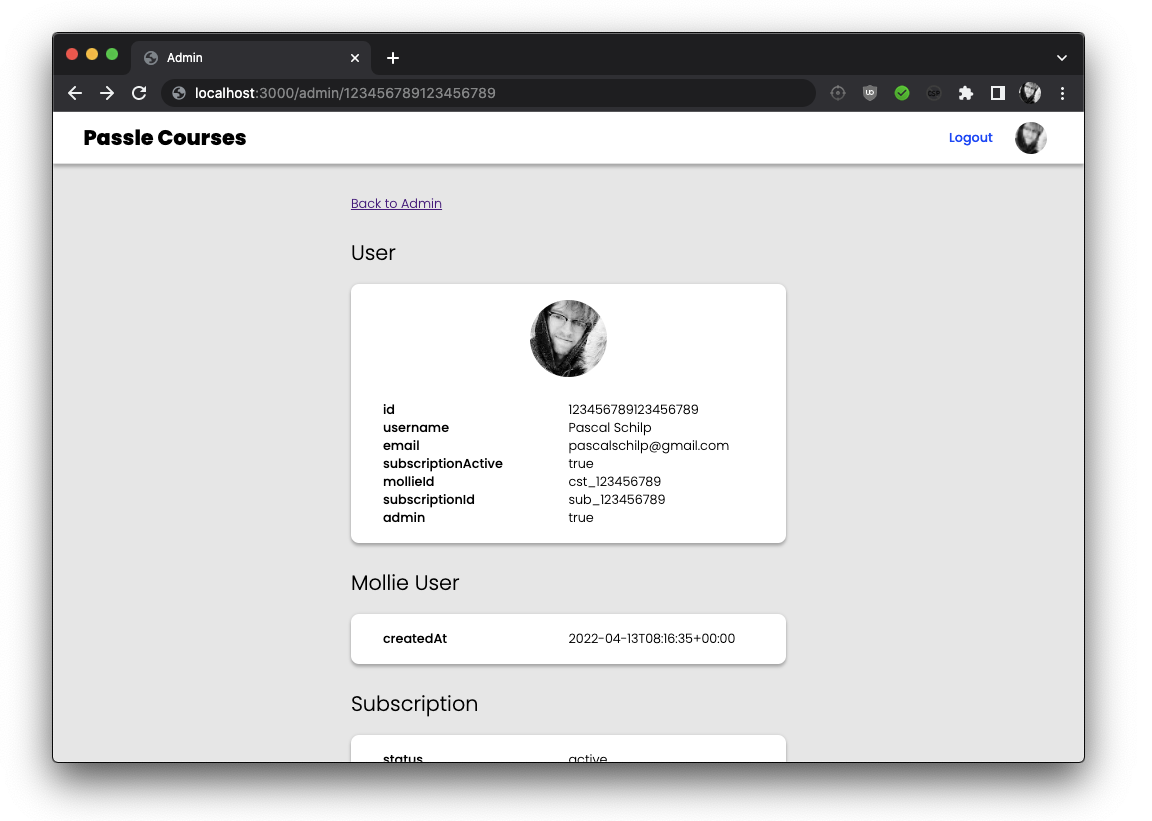
Task: Open Chrome profile avatar in toolbar
Action: tap(1030, 93)
